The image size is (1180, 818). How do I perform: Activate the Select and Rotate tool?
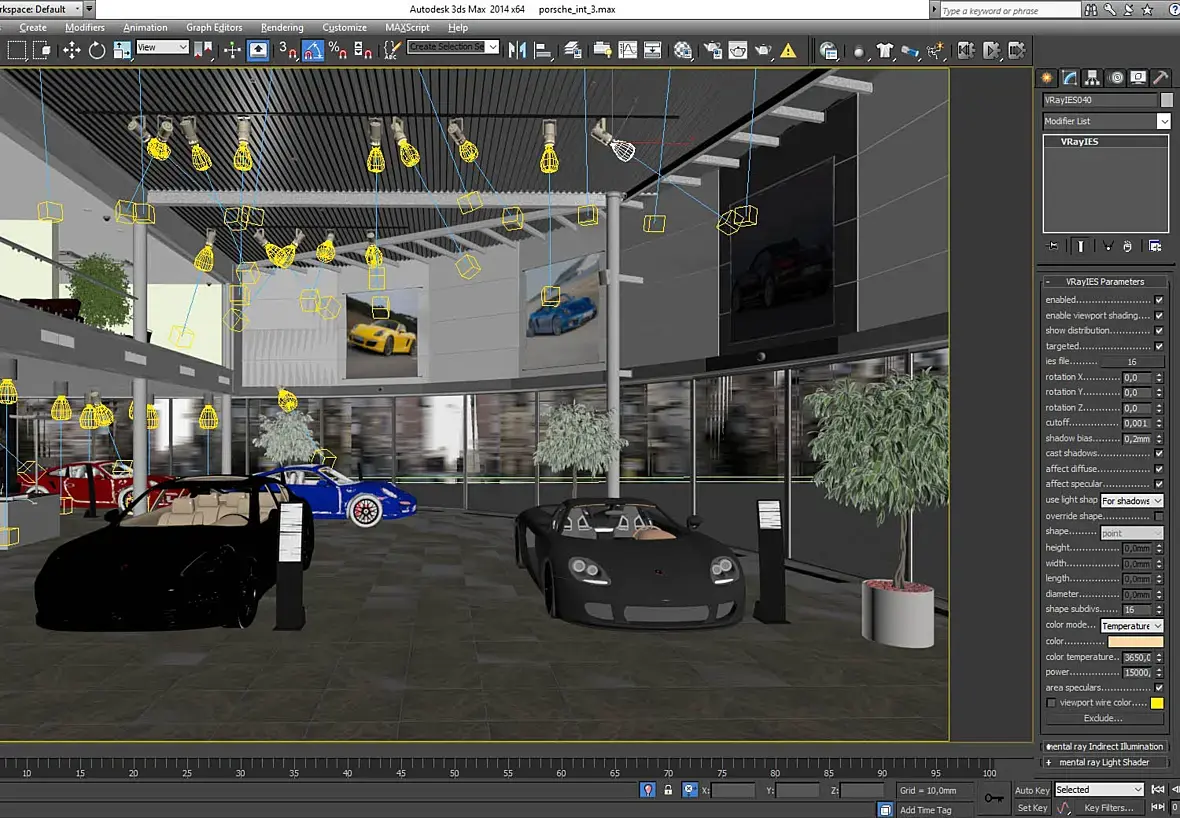pyautogui.click(x=97, y=50)
